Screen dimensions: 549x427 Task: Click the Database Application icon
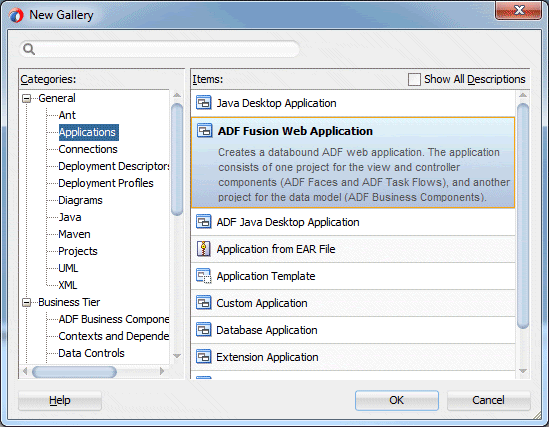click(x=203, y=330)
